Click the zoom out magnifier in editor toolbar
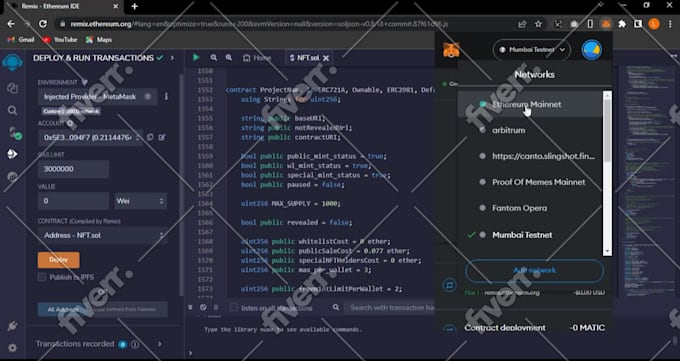Screen dimensions: 680x361 point(213,58)
